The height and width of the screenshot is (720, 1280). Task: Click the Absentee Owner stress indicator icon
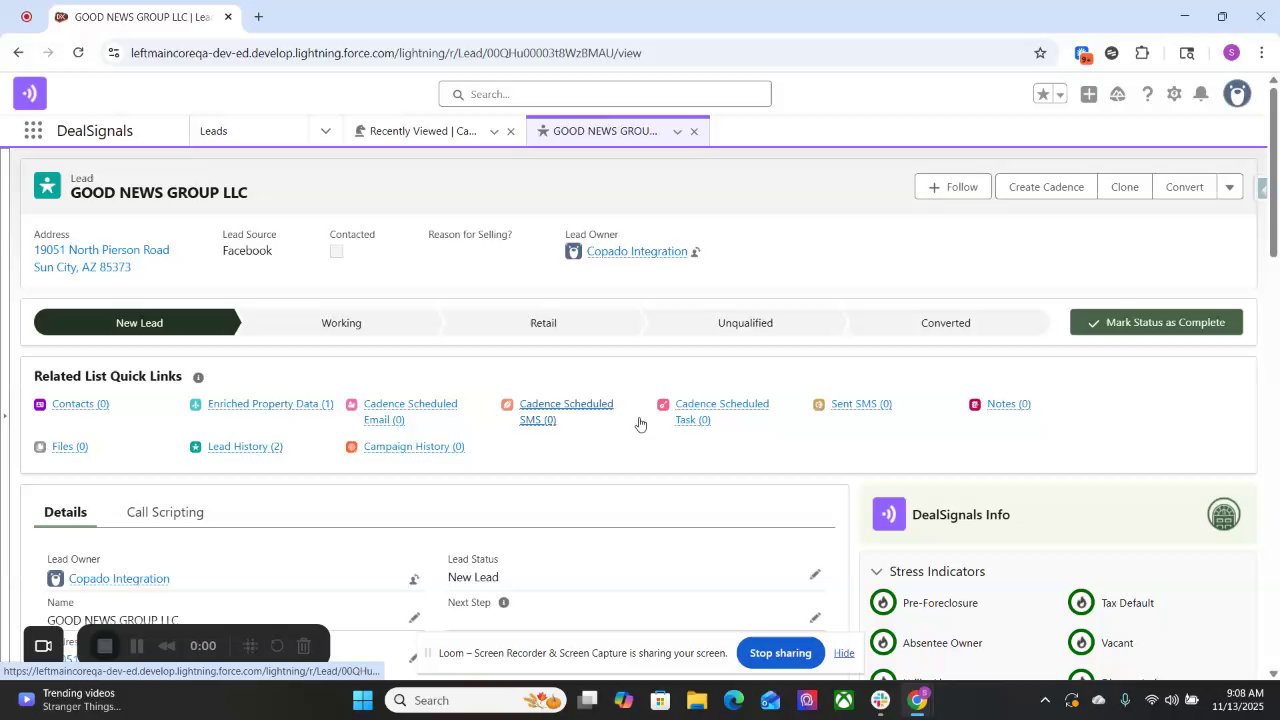click(x=883, y=643)
